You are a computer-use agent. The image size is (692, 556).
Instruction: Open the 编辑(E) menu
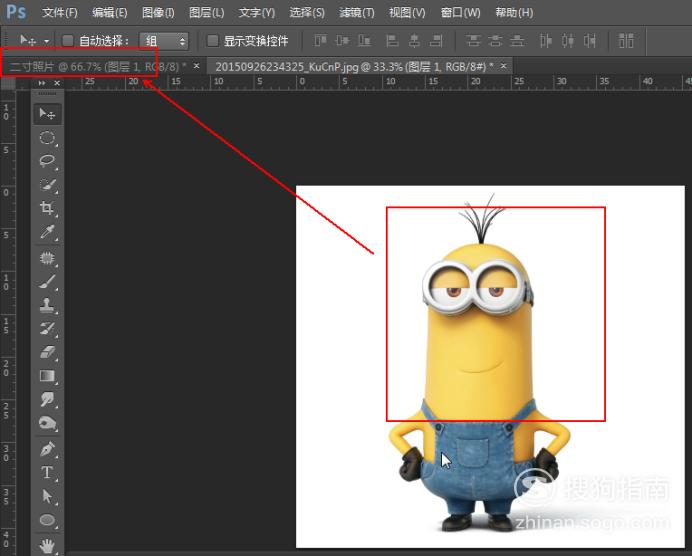click(x=109, y=12)
